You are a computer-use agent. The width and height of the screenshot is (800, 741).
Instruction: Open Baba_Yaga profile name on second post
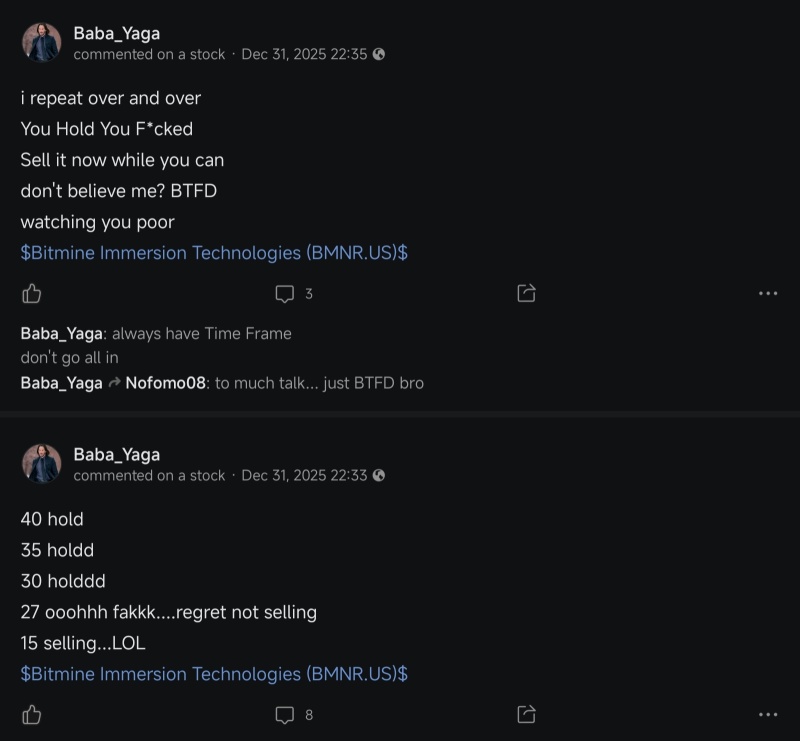tap(117, 454)
